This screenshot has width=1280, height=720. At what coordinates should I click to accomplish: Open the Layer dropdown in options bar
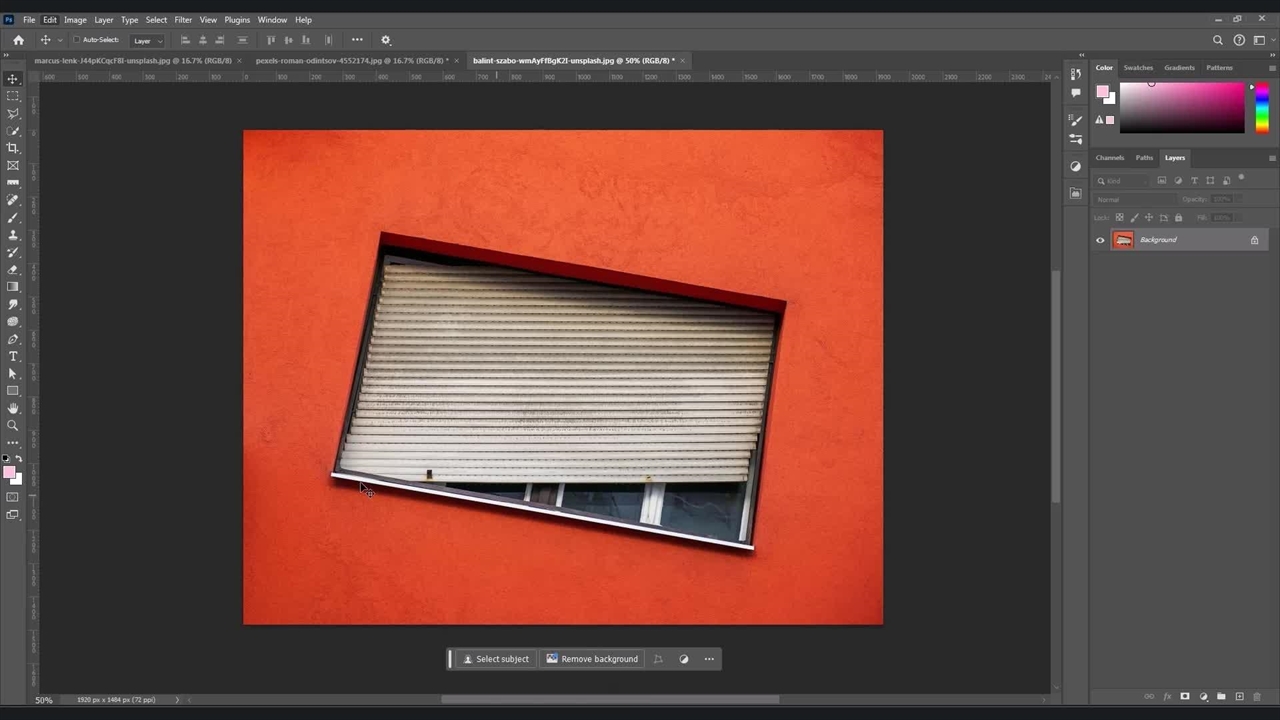(147, 41)
